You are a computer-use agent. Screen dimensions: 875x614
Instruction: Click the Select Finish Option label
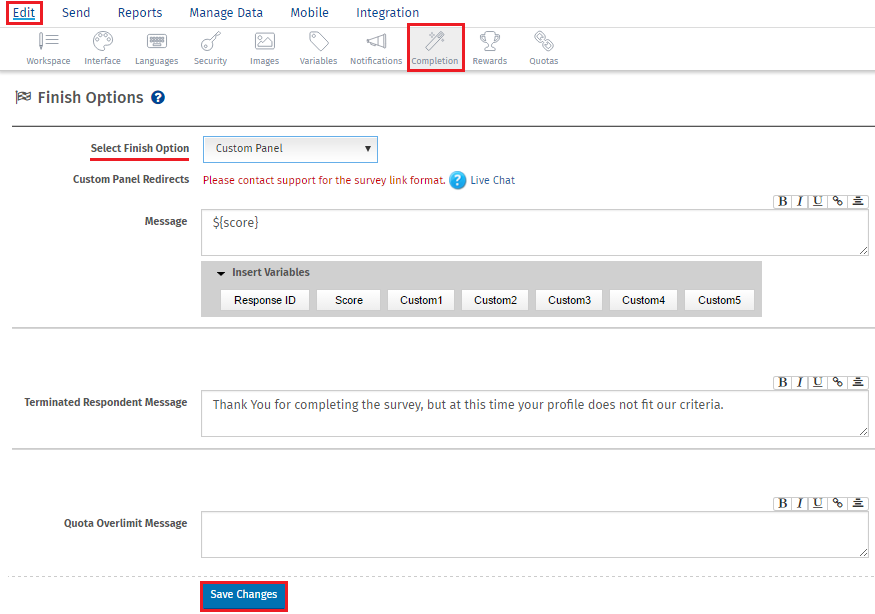tap(140, 148)
